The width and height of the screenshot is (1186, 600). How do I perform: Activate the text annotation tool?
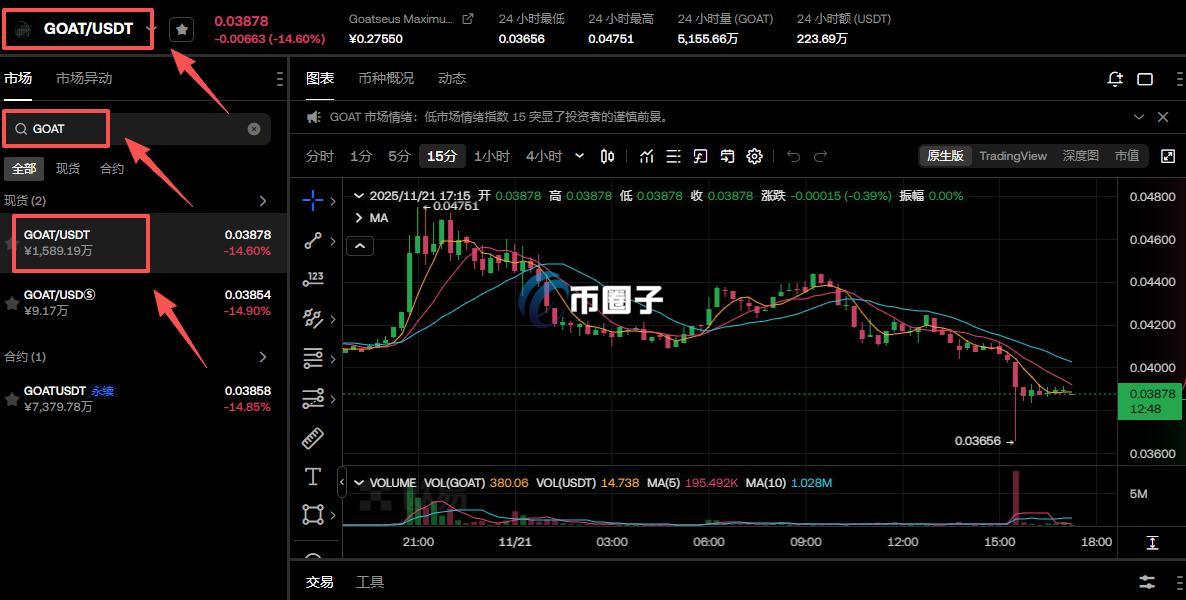click(313, 476)
